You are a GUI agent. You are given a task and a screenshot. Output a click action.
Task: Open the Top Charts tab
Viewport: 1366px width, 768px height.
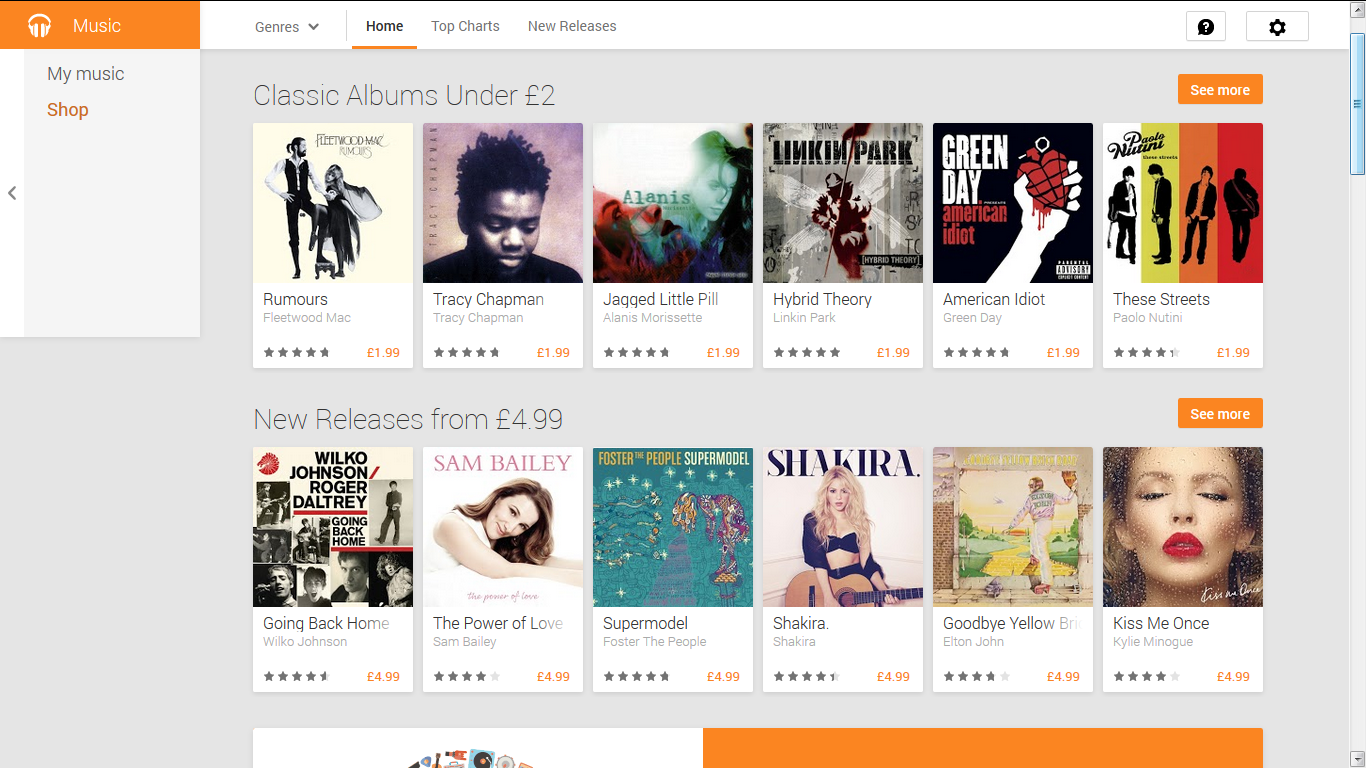click(x=465, y=26)
